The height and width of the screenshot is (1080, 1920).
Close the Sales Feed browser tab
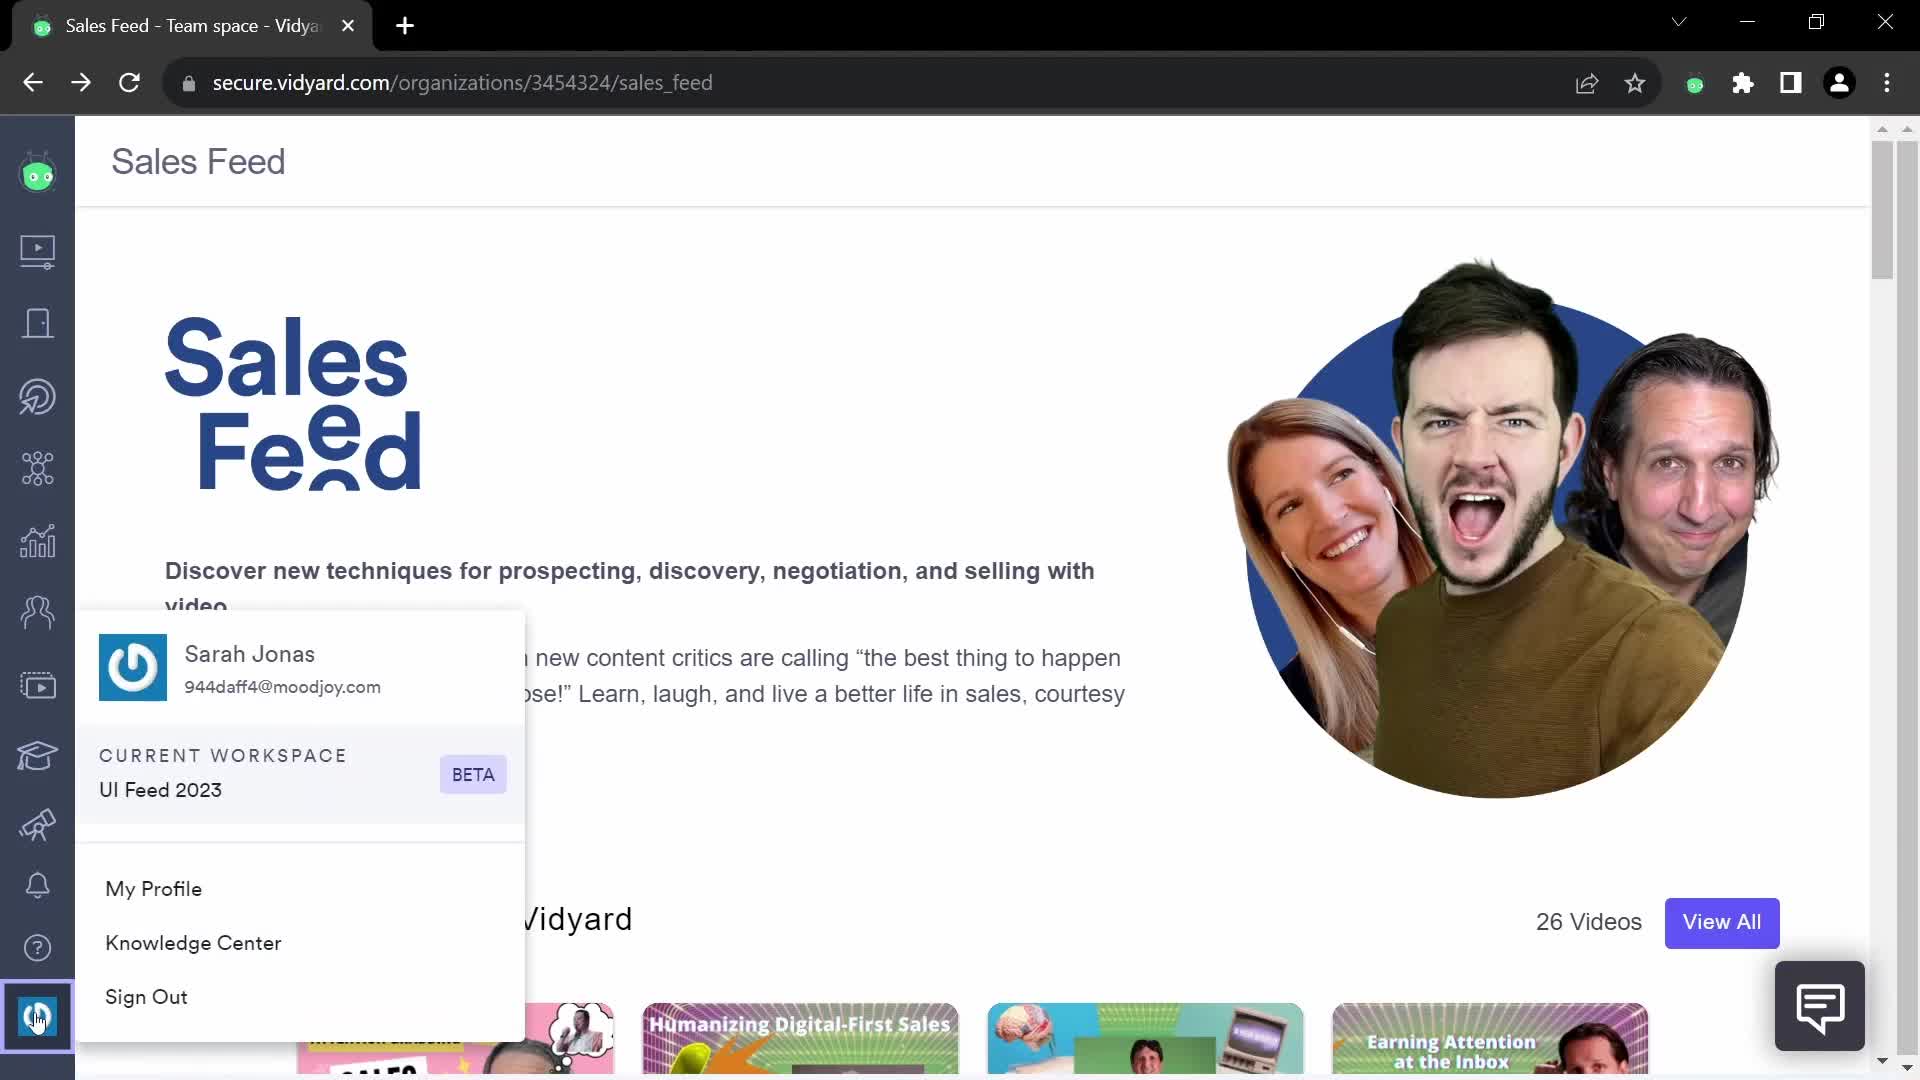pos(348,26)
